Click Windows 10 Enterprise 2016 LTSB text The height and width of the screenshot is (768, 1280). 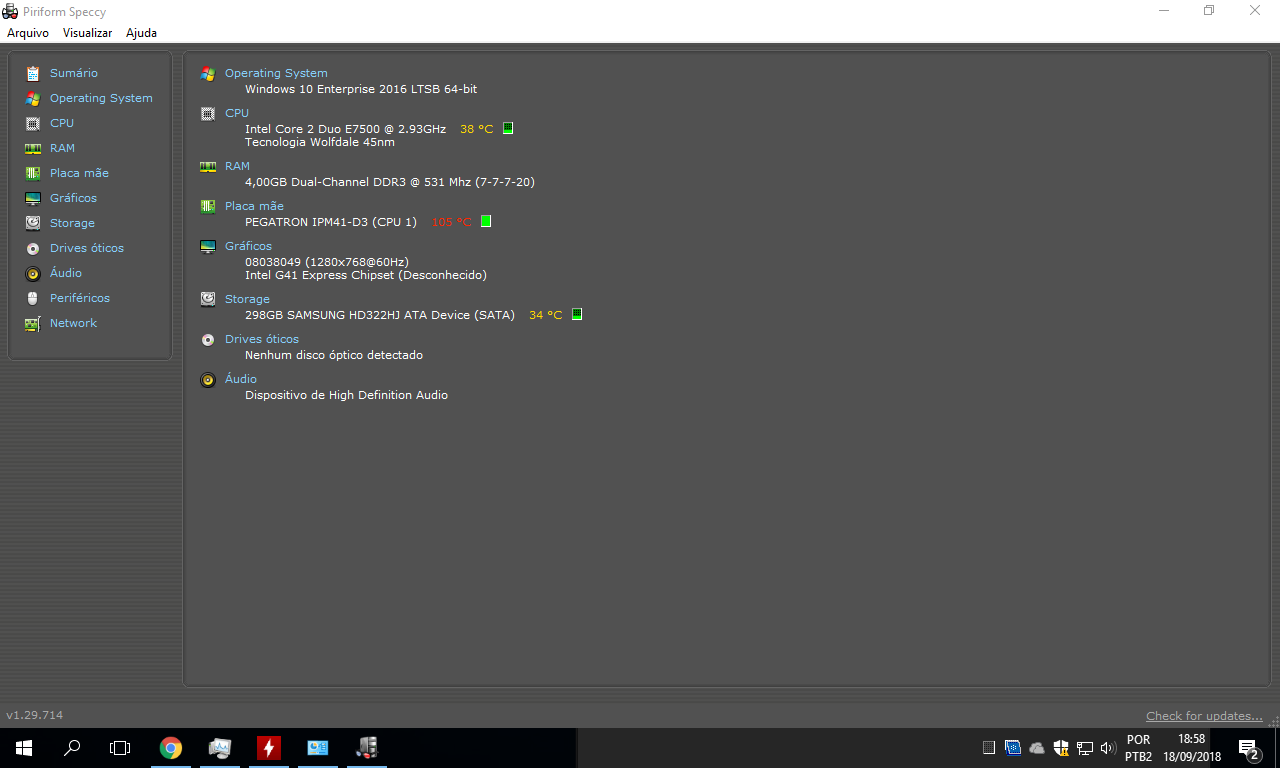(361, 89)
